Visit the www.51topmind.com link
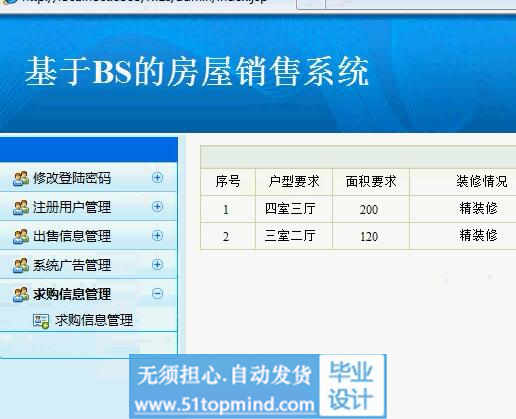Image resolution: width=516 pixels, height=419 pixels. coord(224,405)
